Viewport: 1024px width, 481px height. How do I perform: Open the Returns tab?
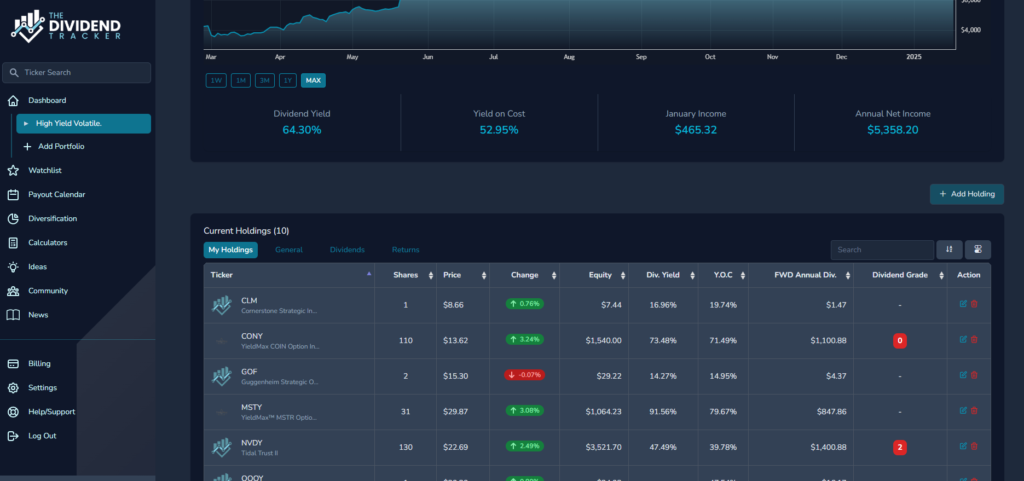(x=405, y=249)
